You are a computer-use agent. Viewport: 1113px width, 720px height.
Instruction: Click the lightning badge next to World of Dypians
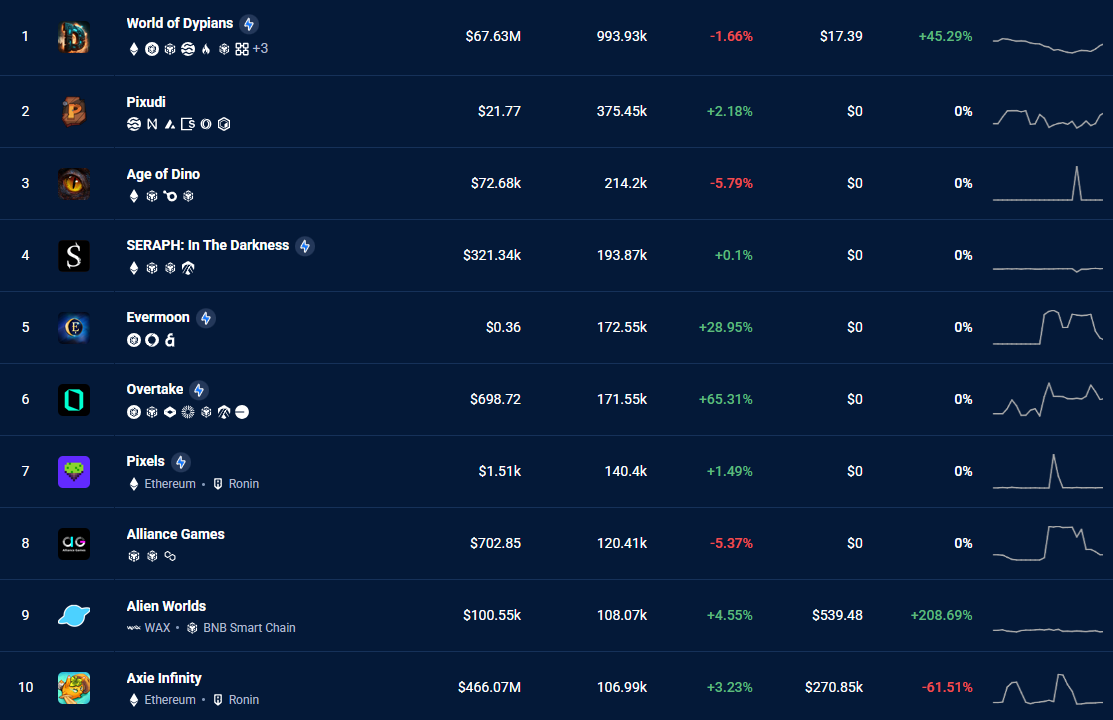[248, 24]
